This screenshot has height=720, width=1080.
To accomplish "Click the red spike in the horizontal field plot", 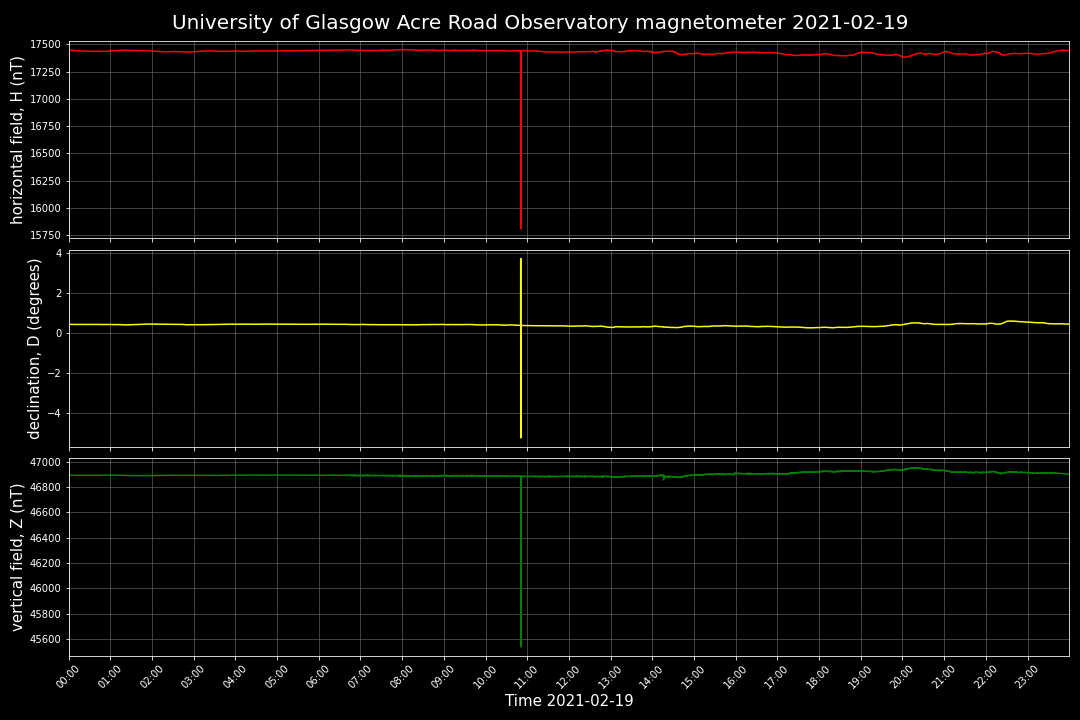I will point(521,140).
